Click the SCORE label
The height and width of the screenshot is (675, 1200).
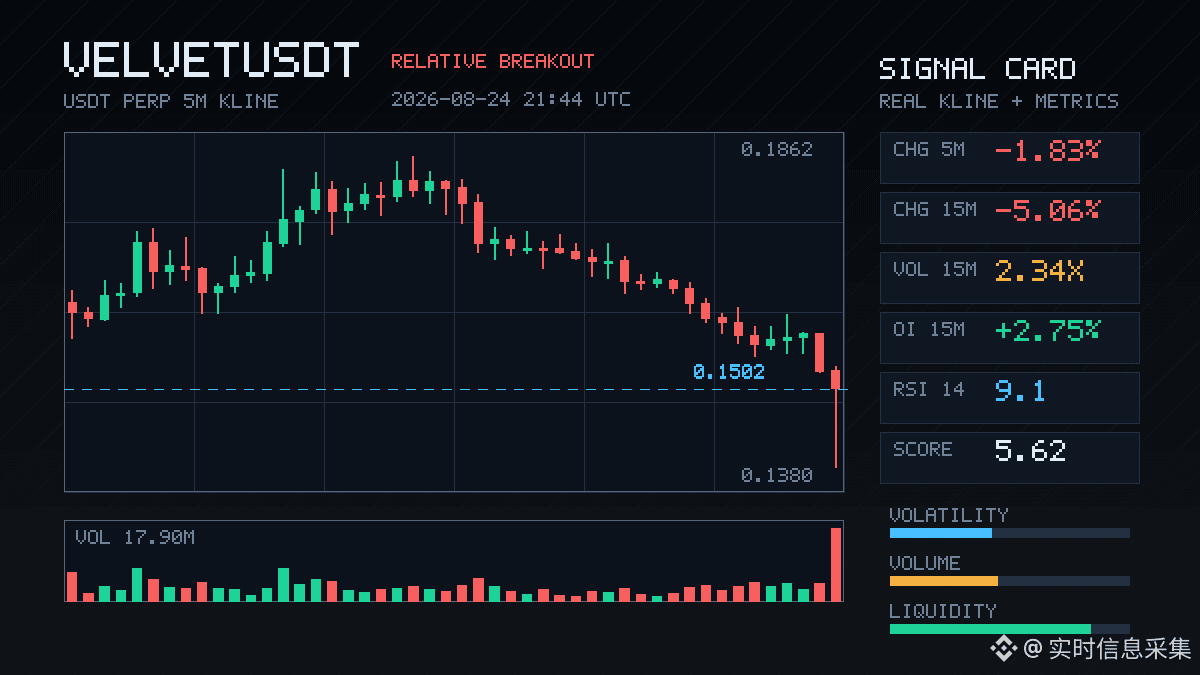[923, 449]
